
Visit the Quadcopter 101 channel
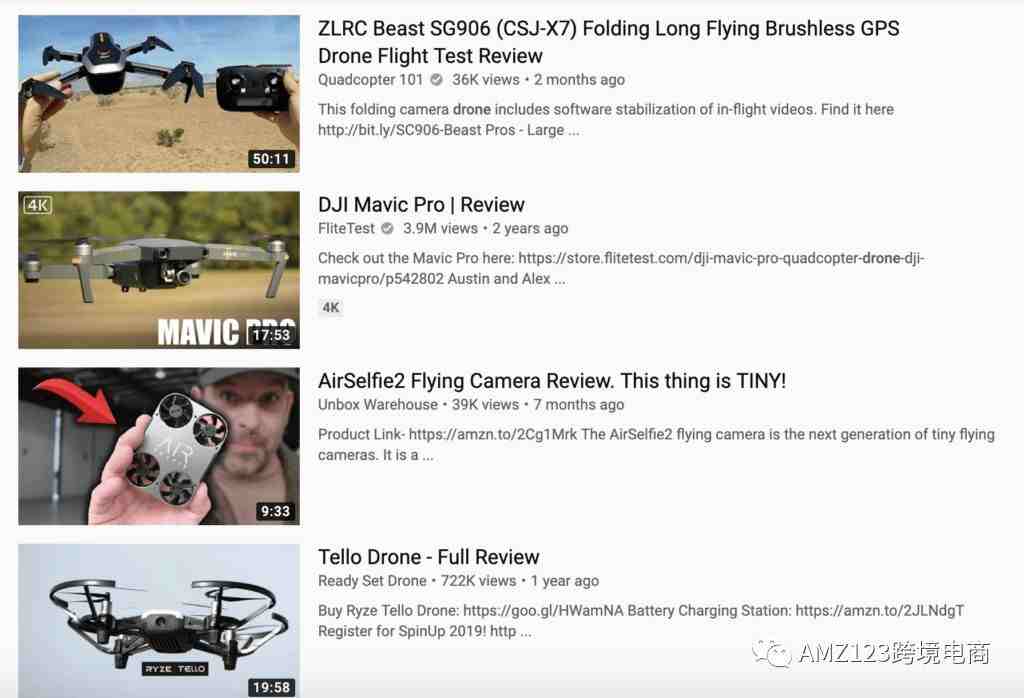tap(370, 80)
